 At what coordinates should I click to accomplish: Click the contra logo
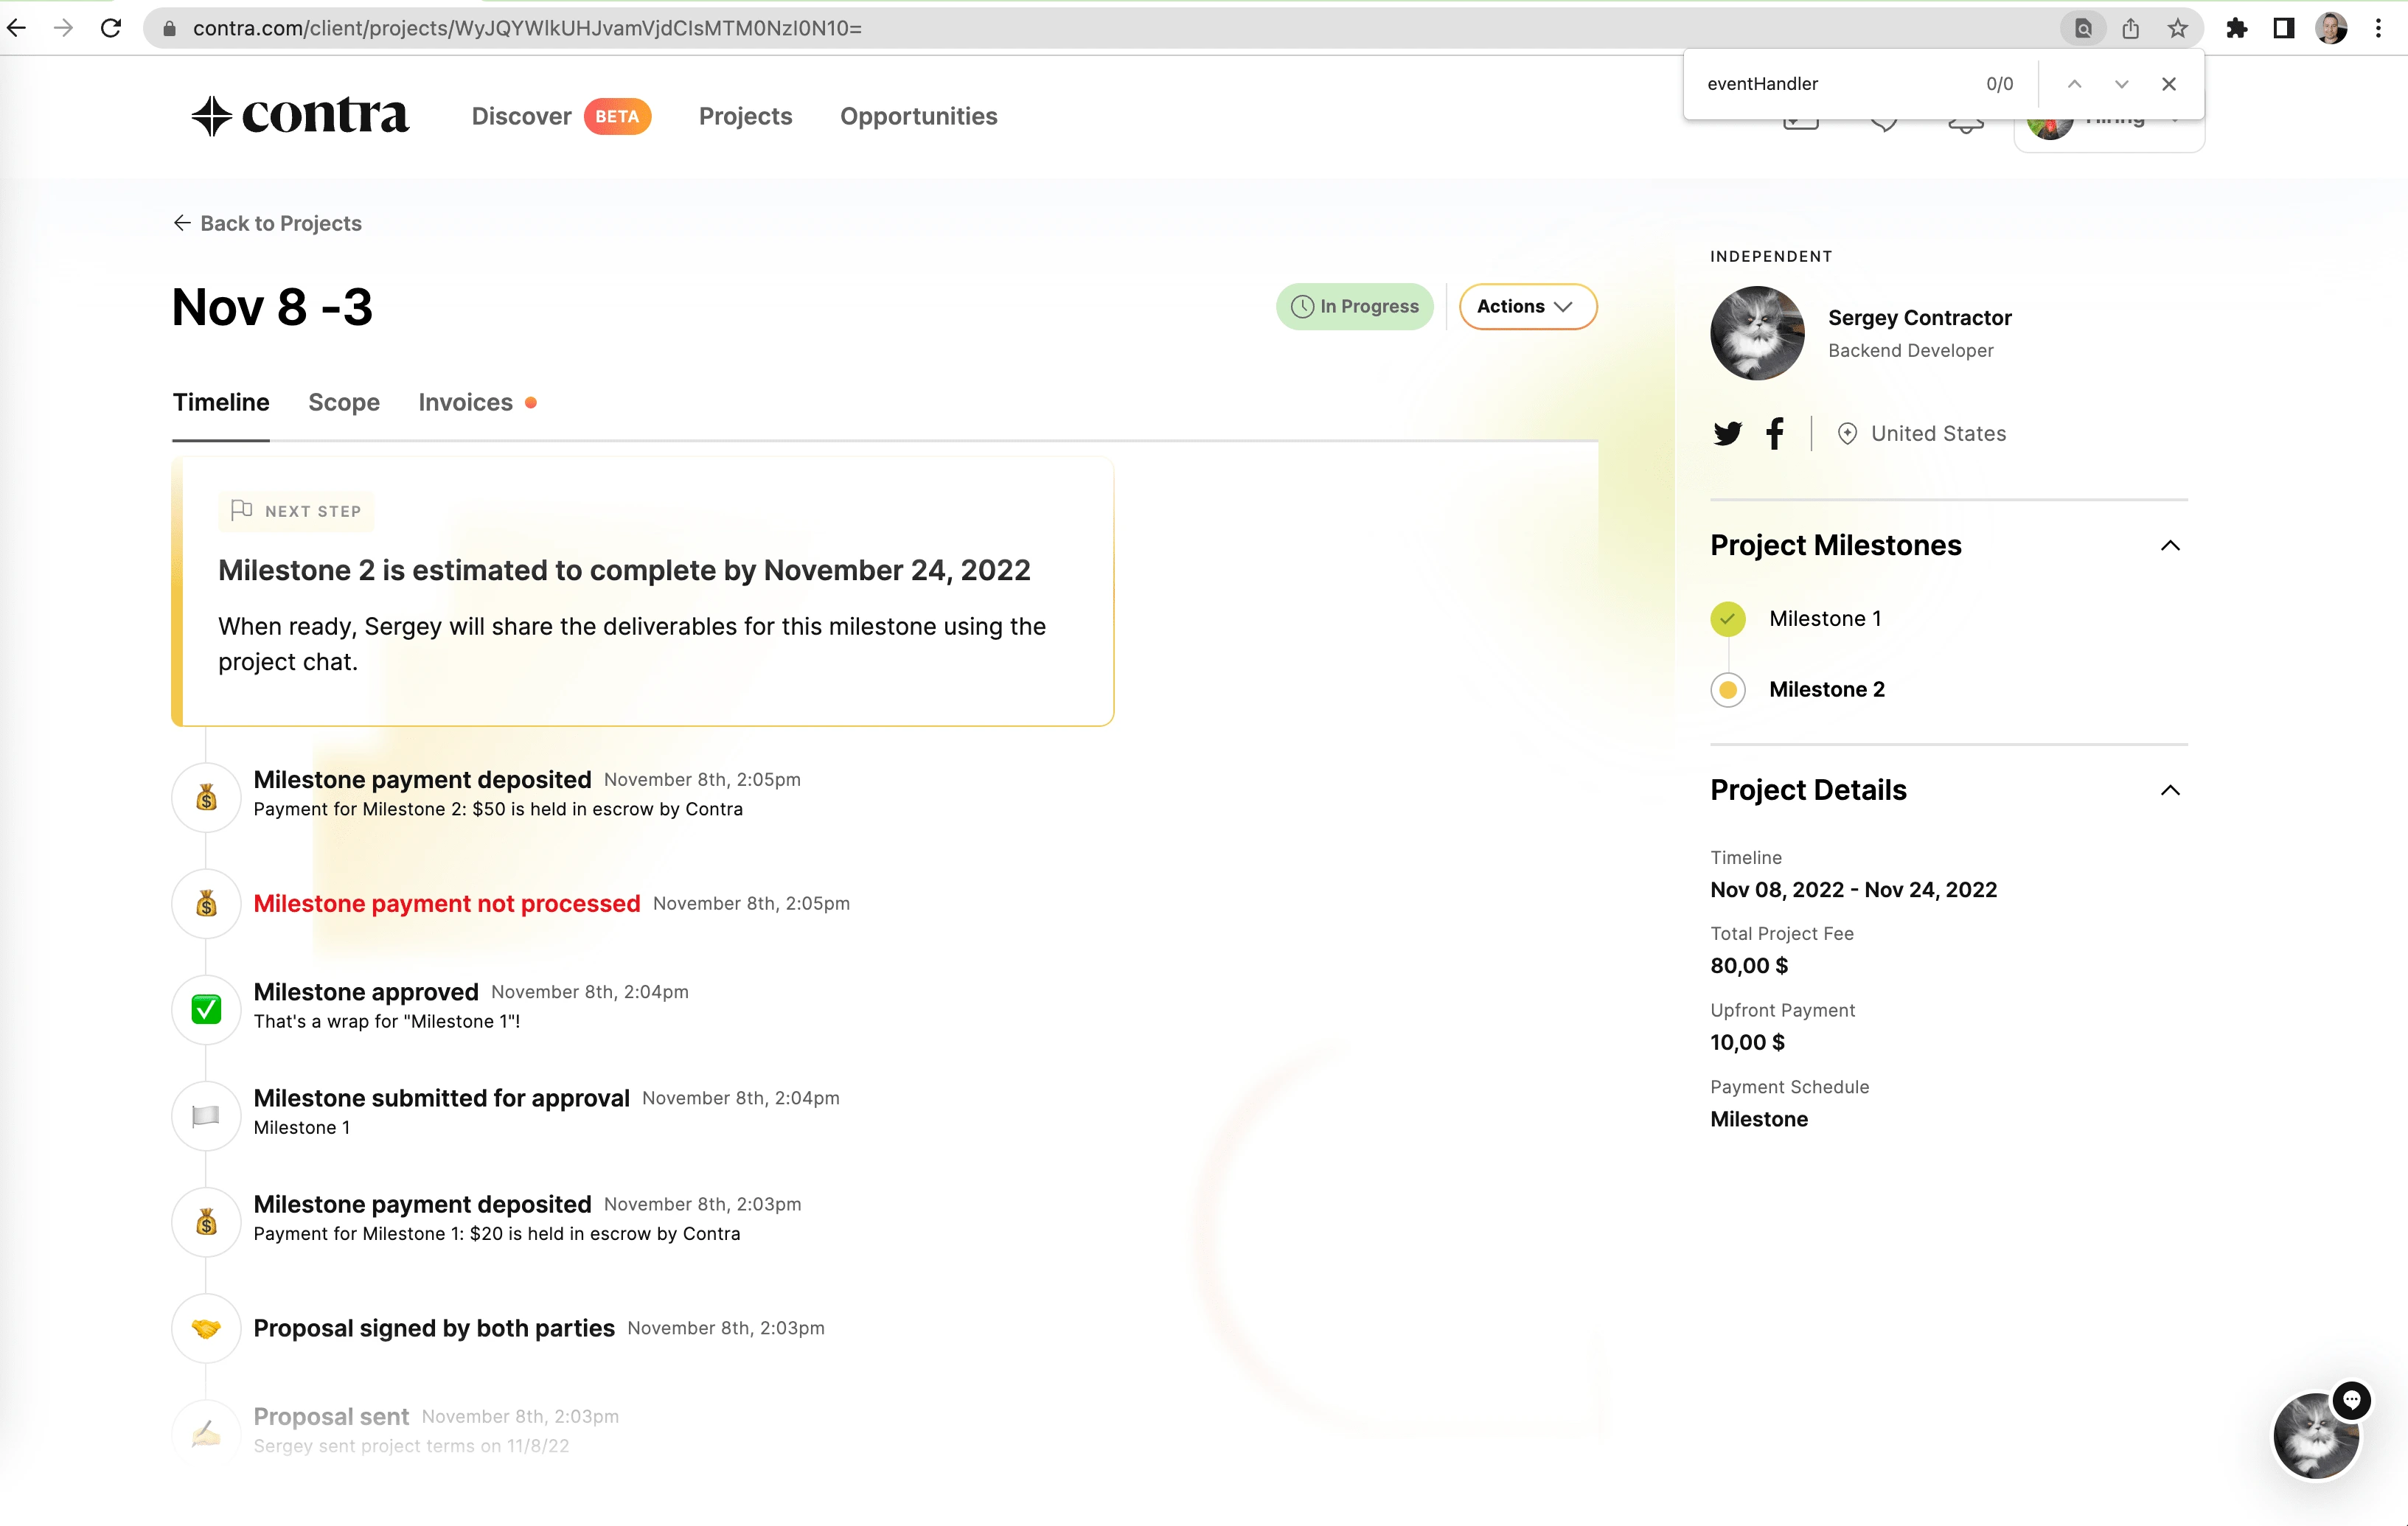pyautogui.click(x=301, y=116)
